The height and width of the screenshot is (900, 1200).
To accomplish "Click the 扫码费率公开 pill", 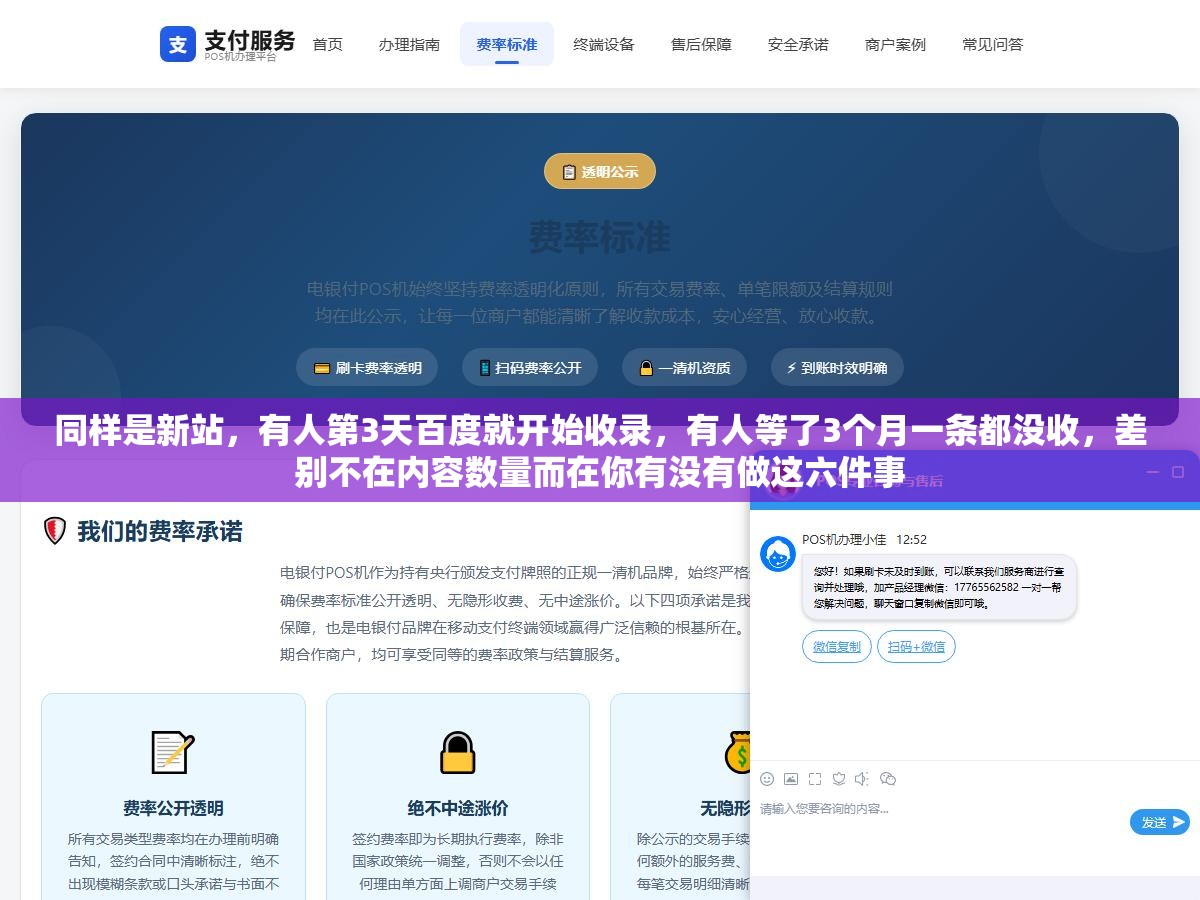I will click(529, 367).
